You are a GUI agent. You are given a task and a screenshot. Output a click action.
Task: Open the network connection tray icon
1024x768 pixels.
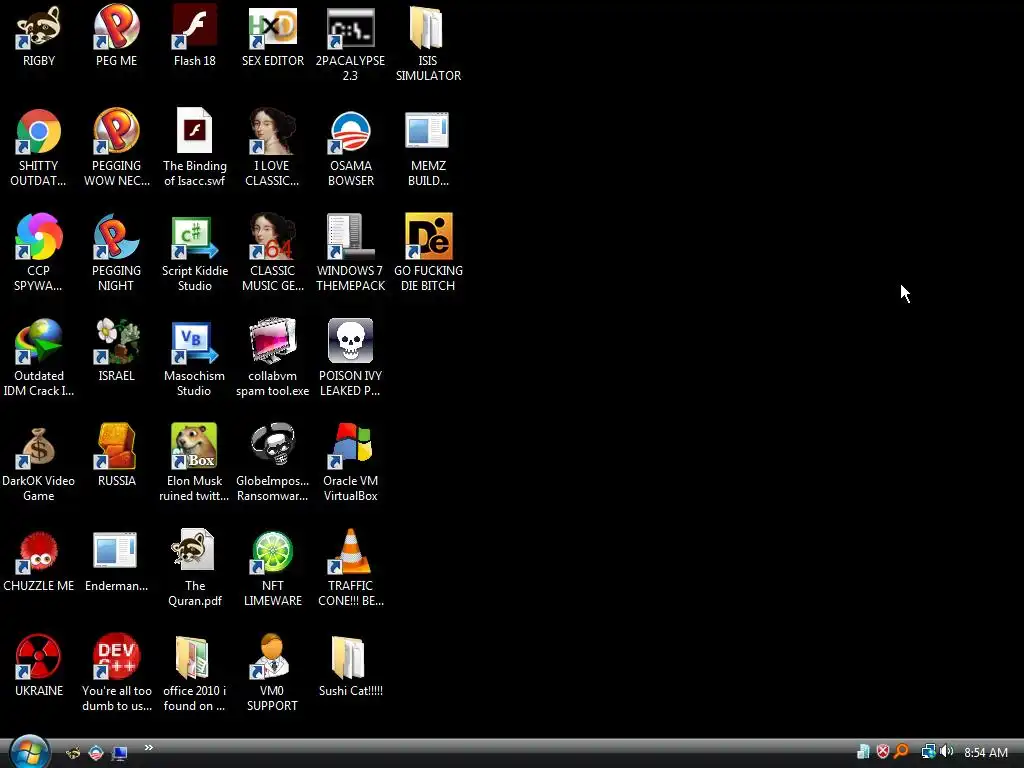coord(928,752)
